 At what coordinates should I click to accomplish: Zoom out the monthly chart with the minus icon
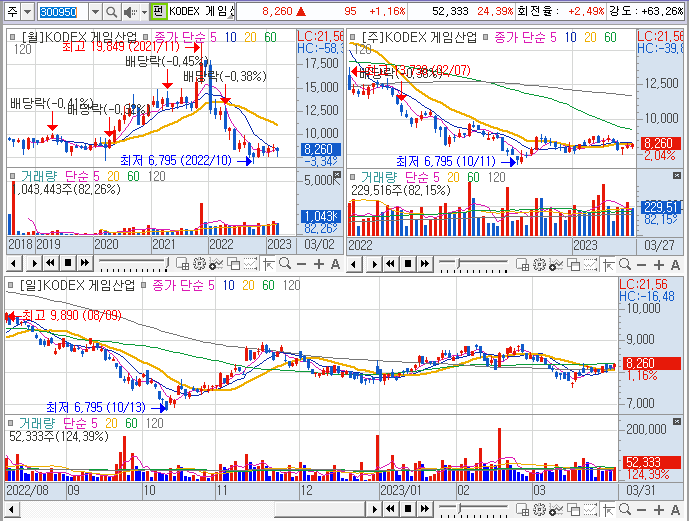(301, 264)
